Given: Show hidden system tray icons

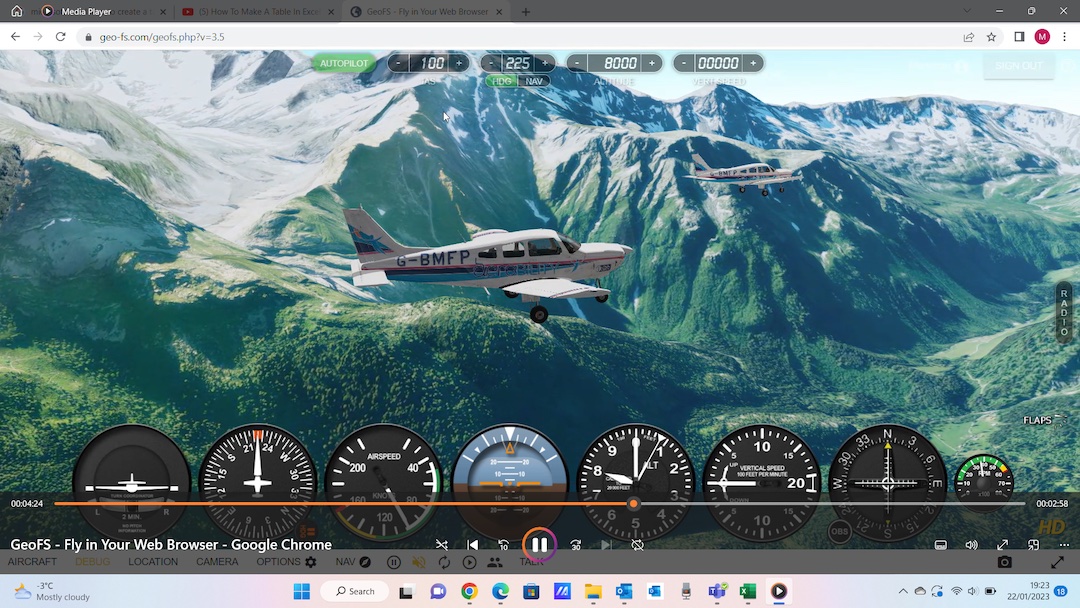Looking at the screenshot, I should coord(902,591).
